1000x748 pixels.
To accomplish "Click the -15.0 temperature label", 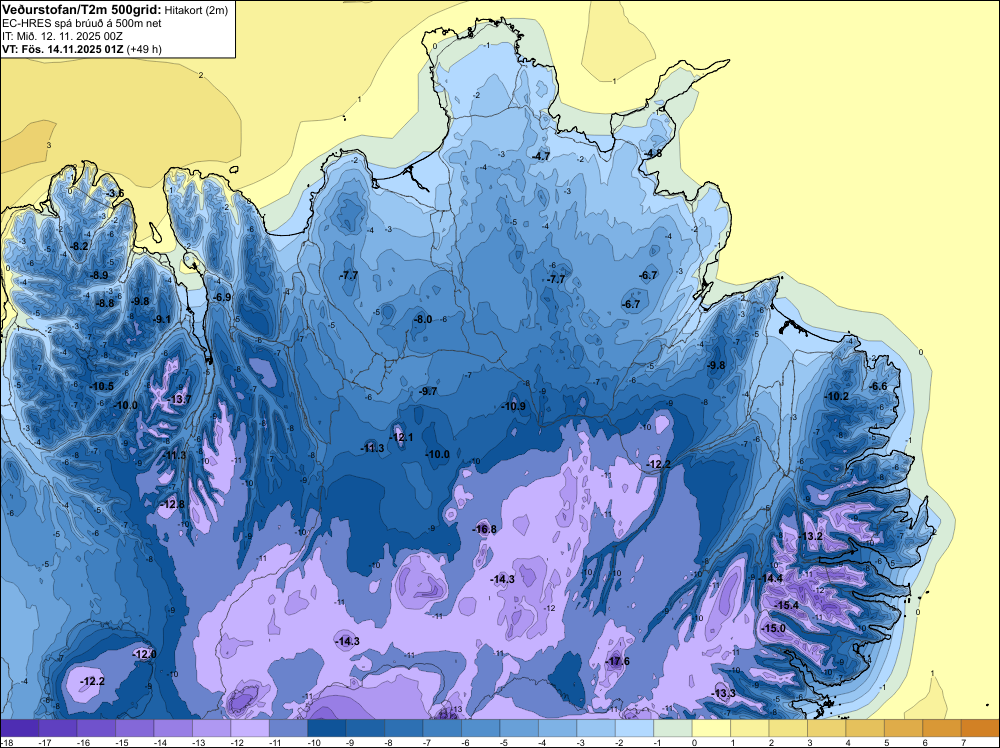I will (x=774, y=629).
